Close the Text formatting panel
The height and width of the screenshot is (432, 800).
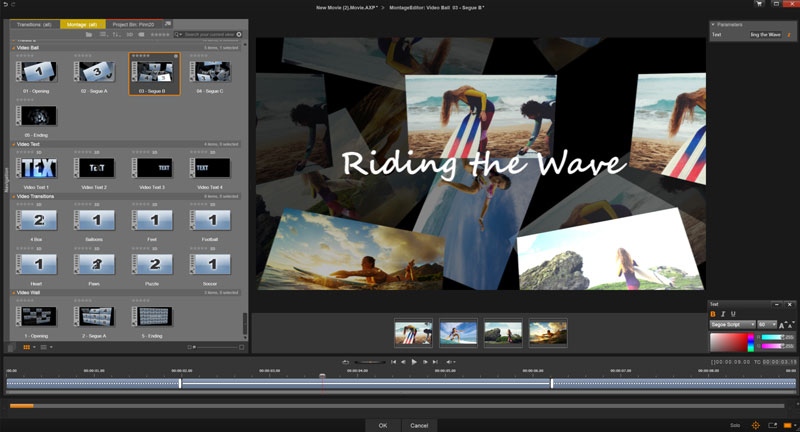(790, 304)
